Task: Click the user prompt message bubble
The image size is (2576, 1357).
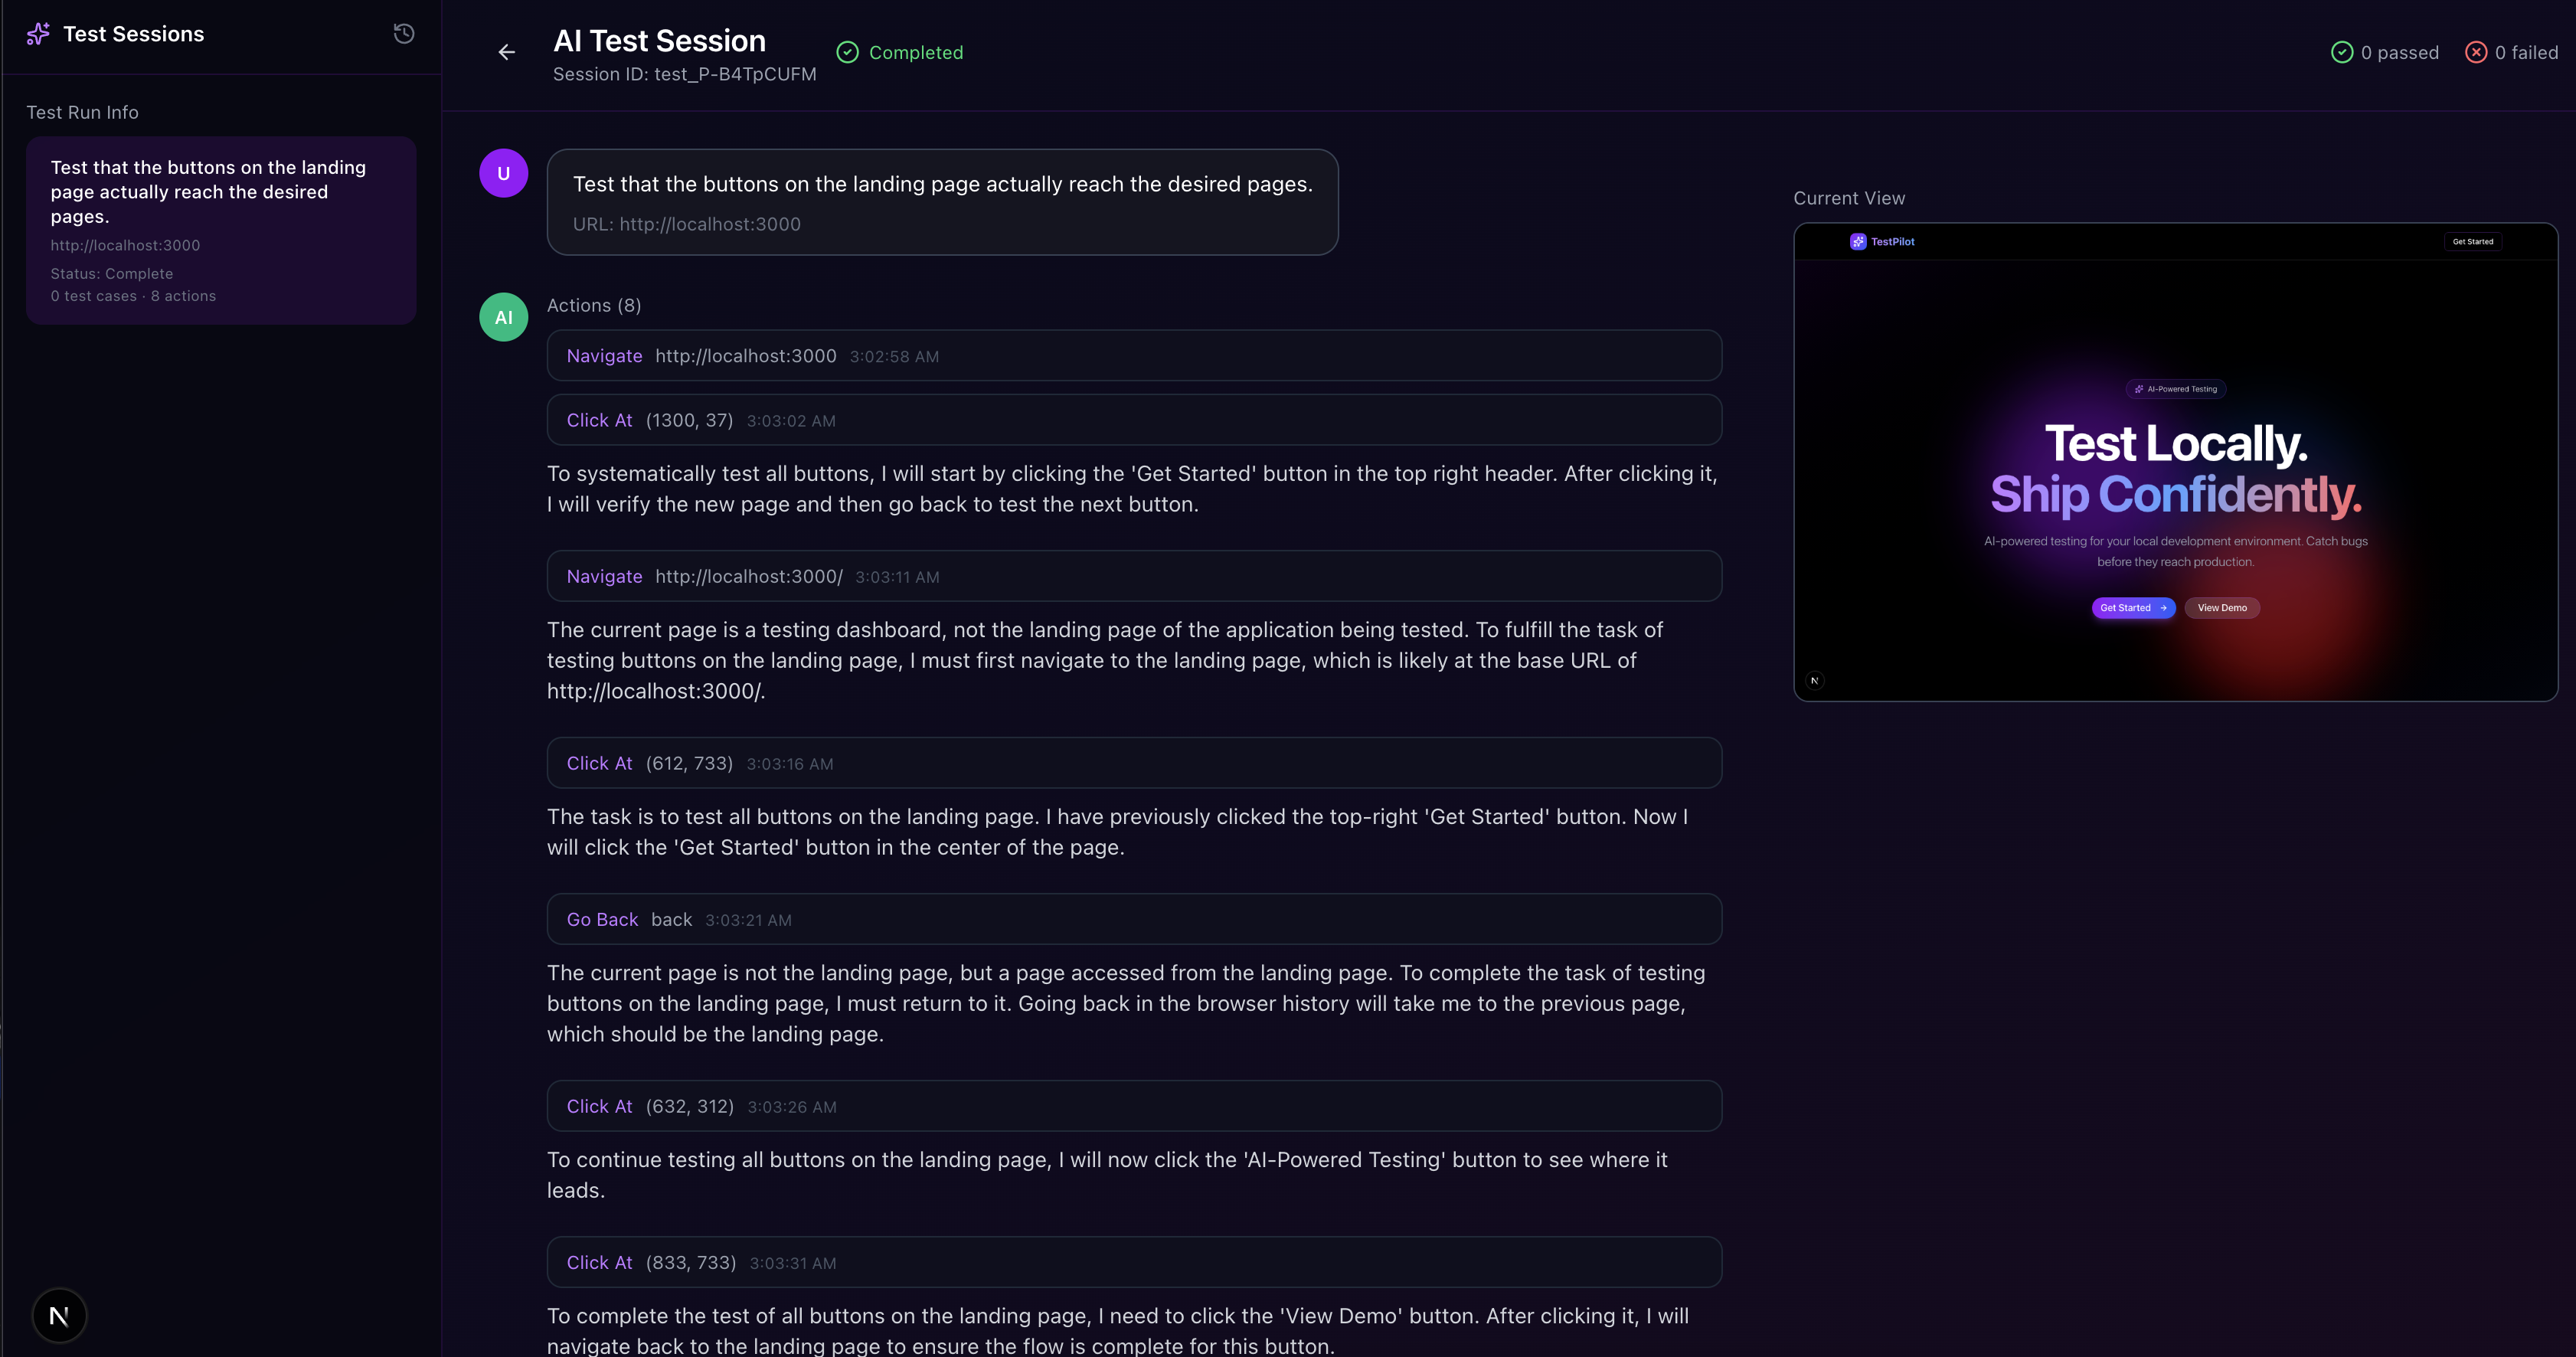Action: click(942, 202)
